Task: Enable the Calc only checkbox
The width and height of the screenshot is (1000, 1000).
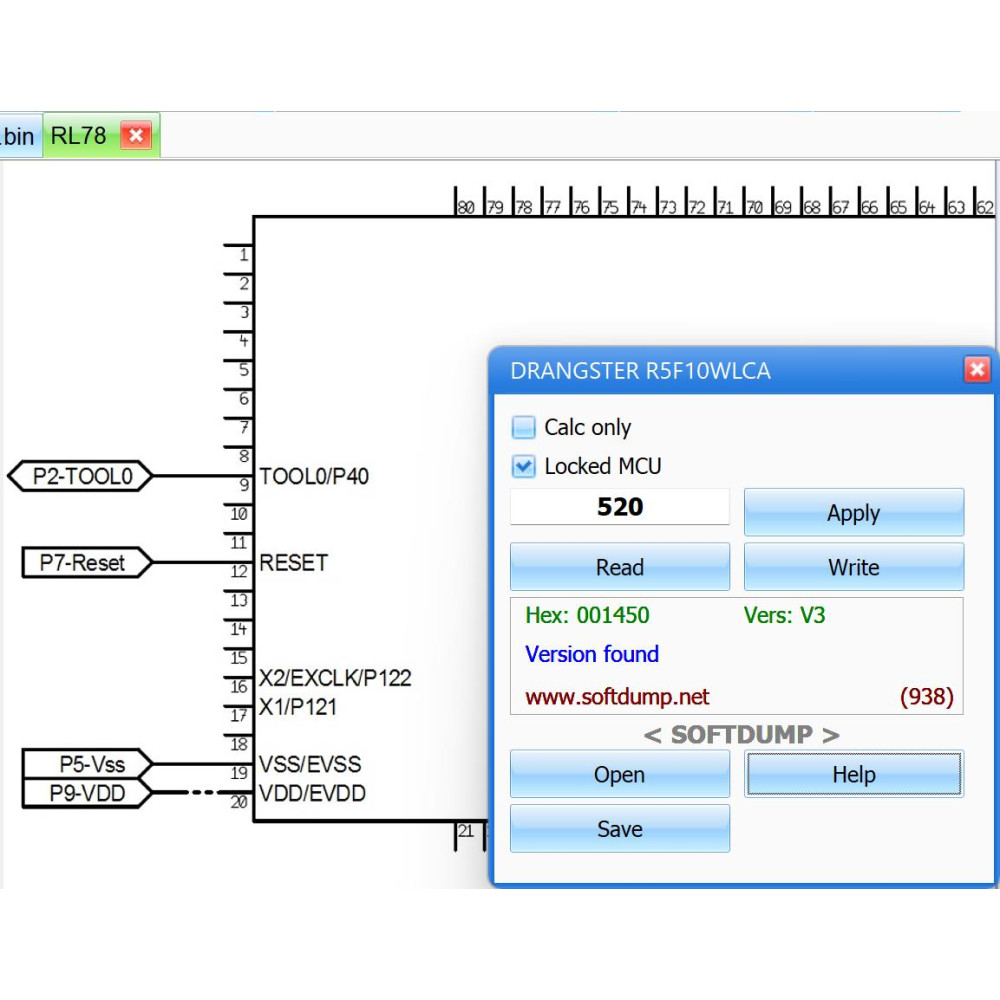Action: pyautogui.click(x=524, y=427)
